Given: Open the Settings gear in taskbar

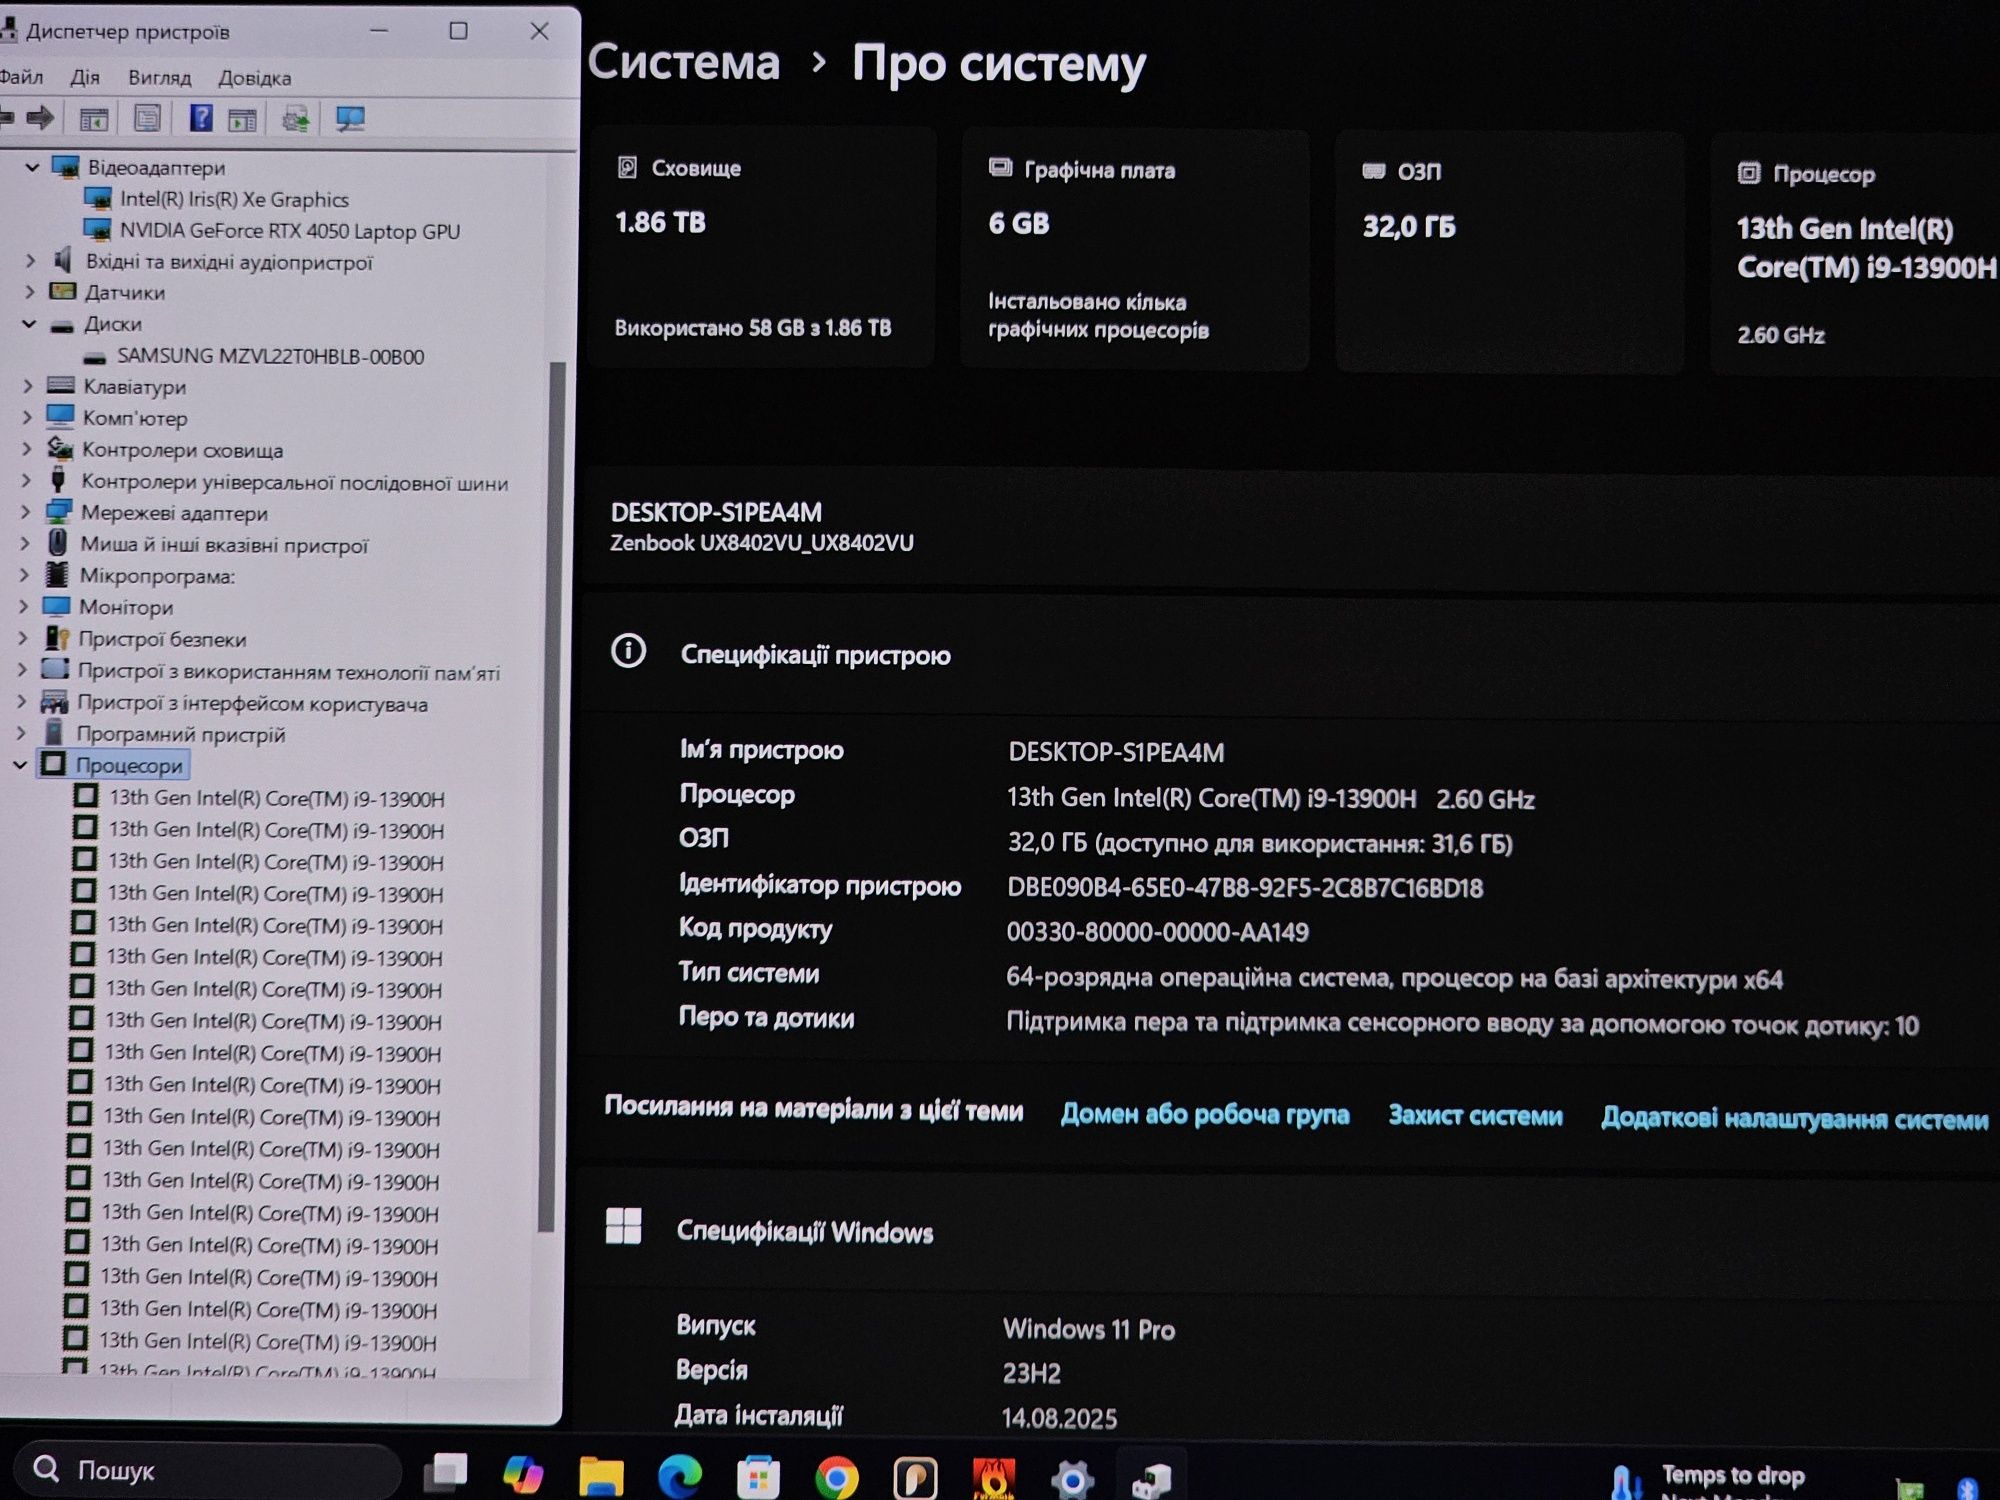Looking at the screenshot, I should pos(1072,1479).
